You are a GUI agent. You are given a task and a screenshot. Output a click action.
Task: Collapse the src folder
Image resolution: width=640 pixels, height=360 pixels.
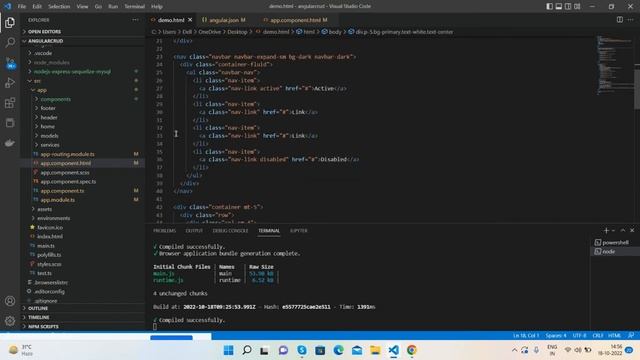(x=82, y=81)
